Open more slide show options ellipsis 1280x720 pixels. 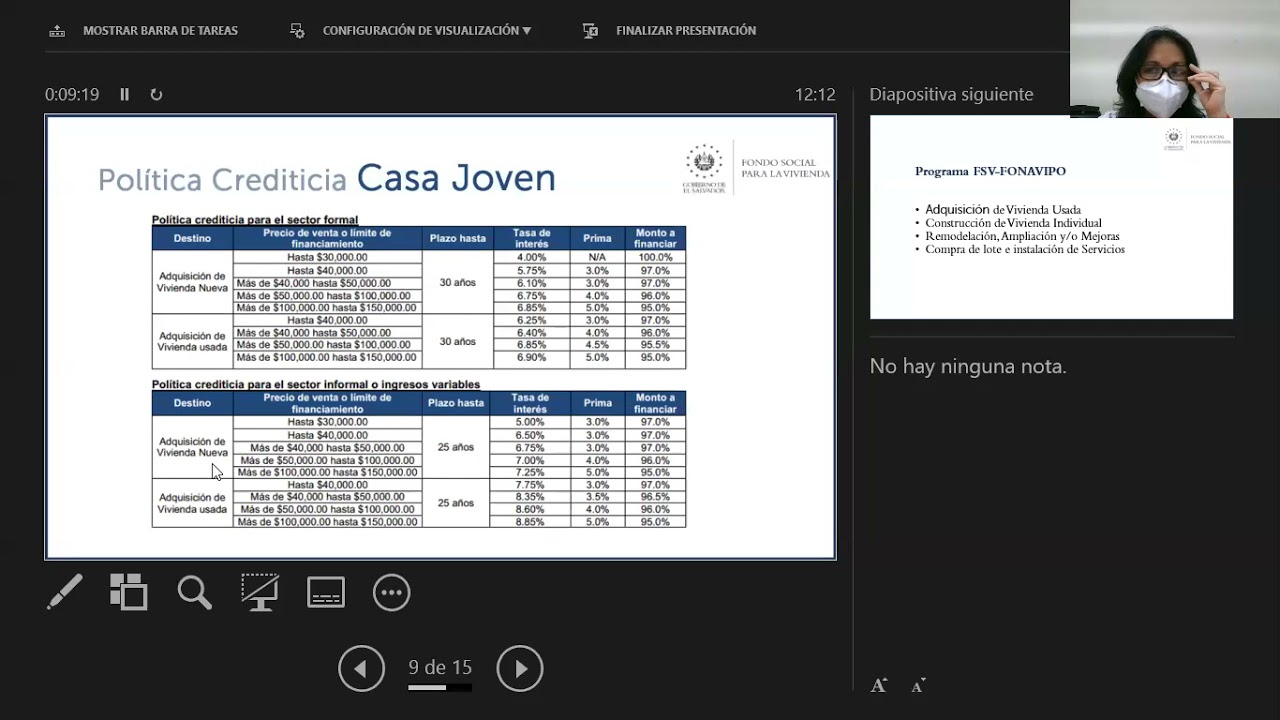[391, 592]
